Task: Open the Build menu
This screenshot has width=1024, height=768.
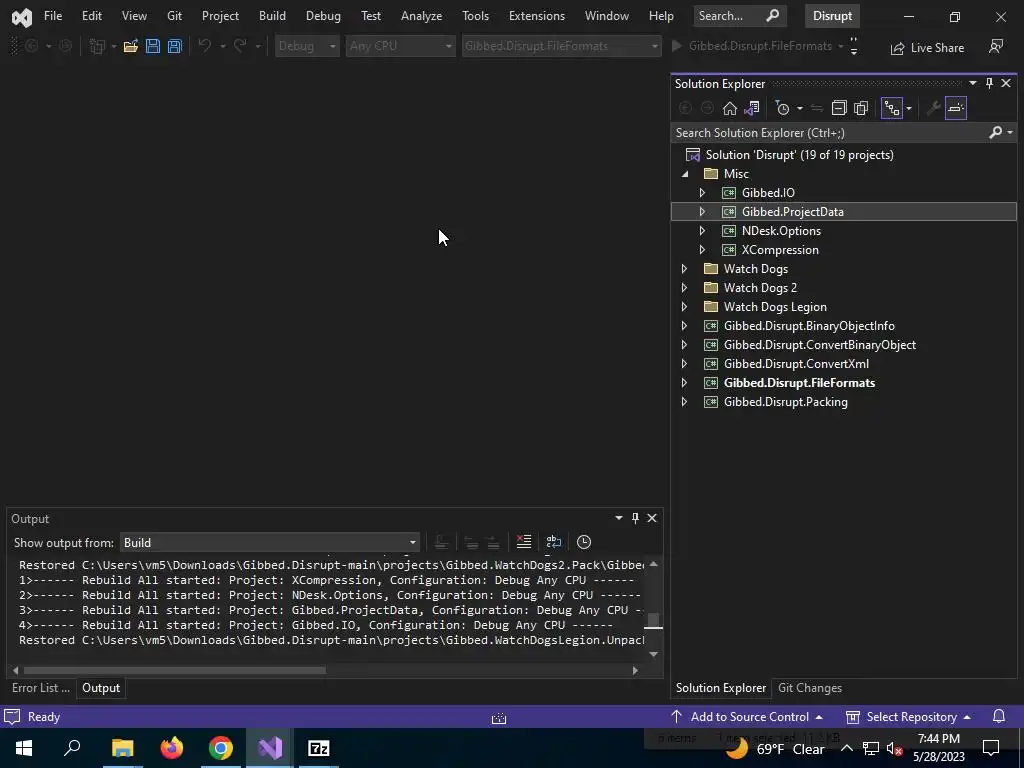Action: 272,16
